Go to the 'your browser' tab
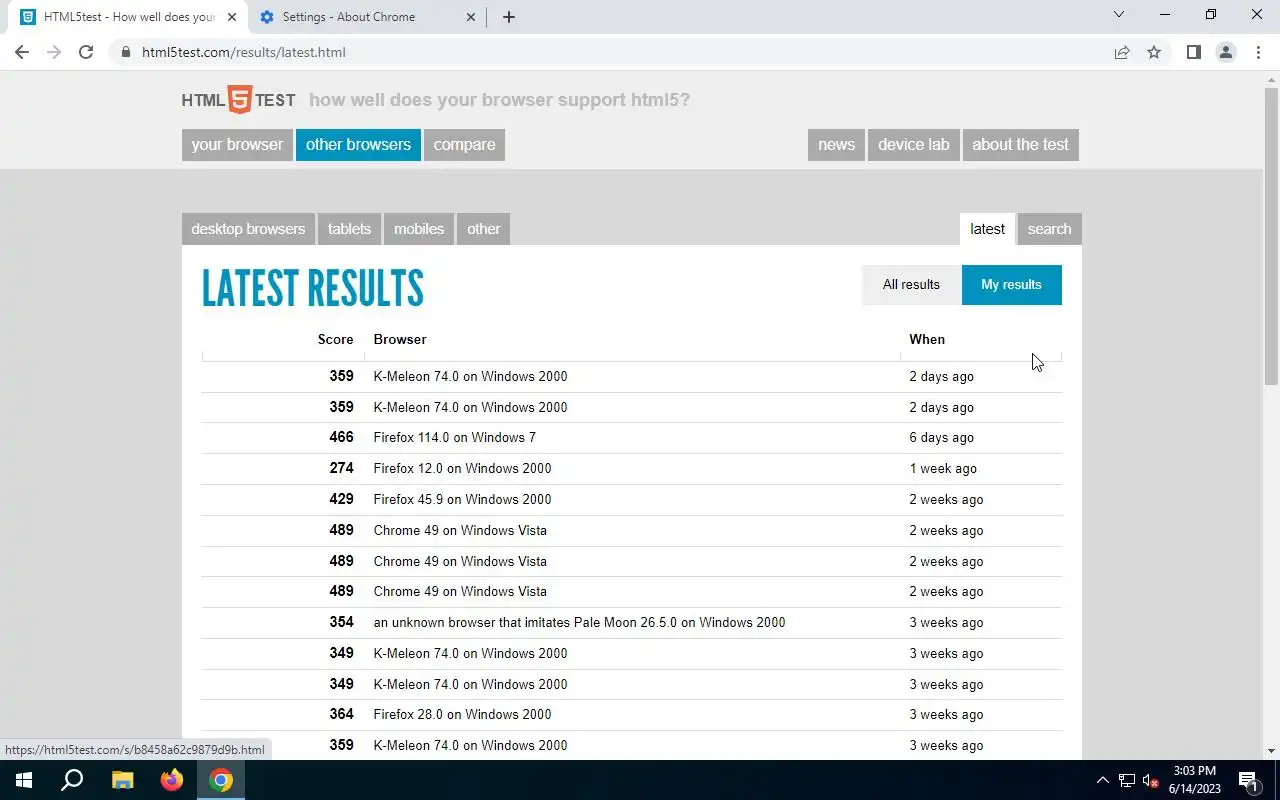Screen dimensions: 1280x800 pos(237,144)
